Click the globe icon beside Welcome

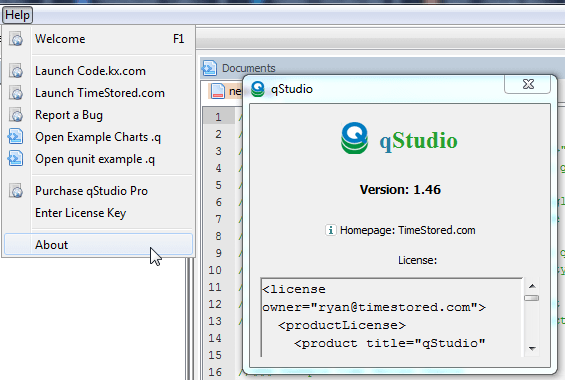click(x=16, y=39)
